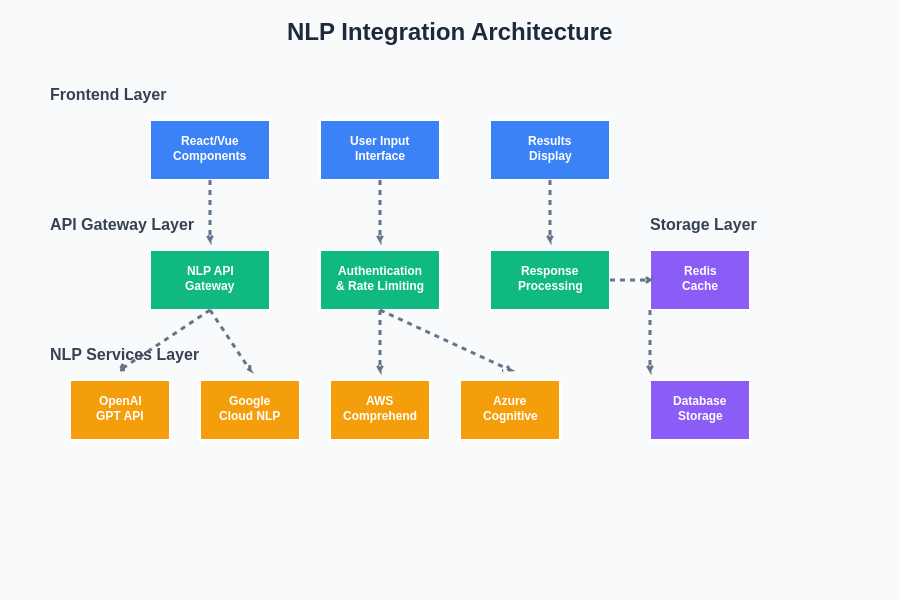Click arrow between Response Processing and Redis Cache

click(630, 280)
